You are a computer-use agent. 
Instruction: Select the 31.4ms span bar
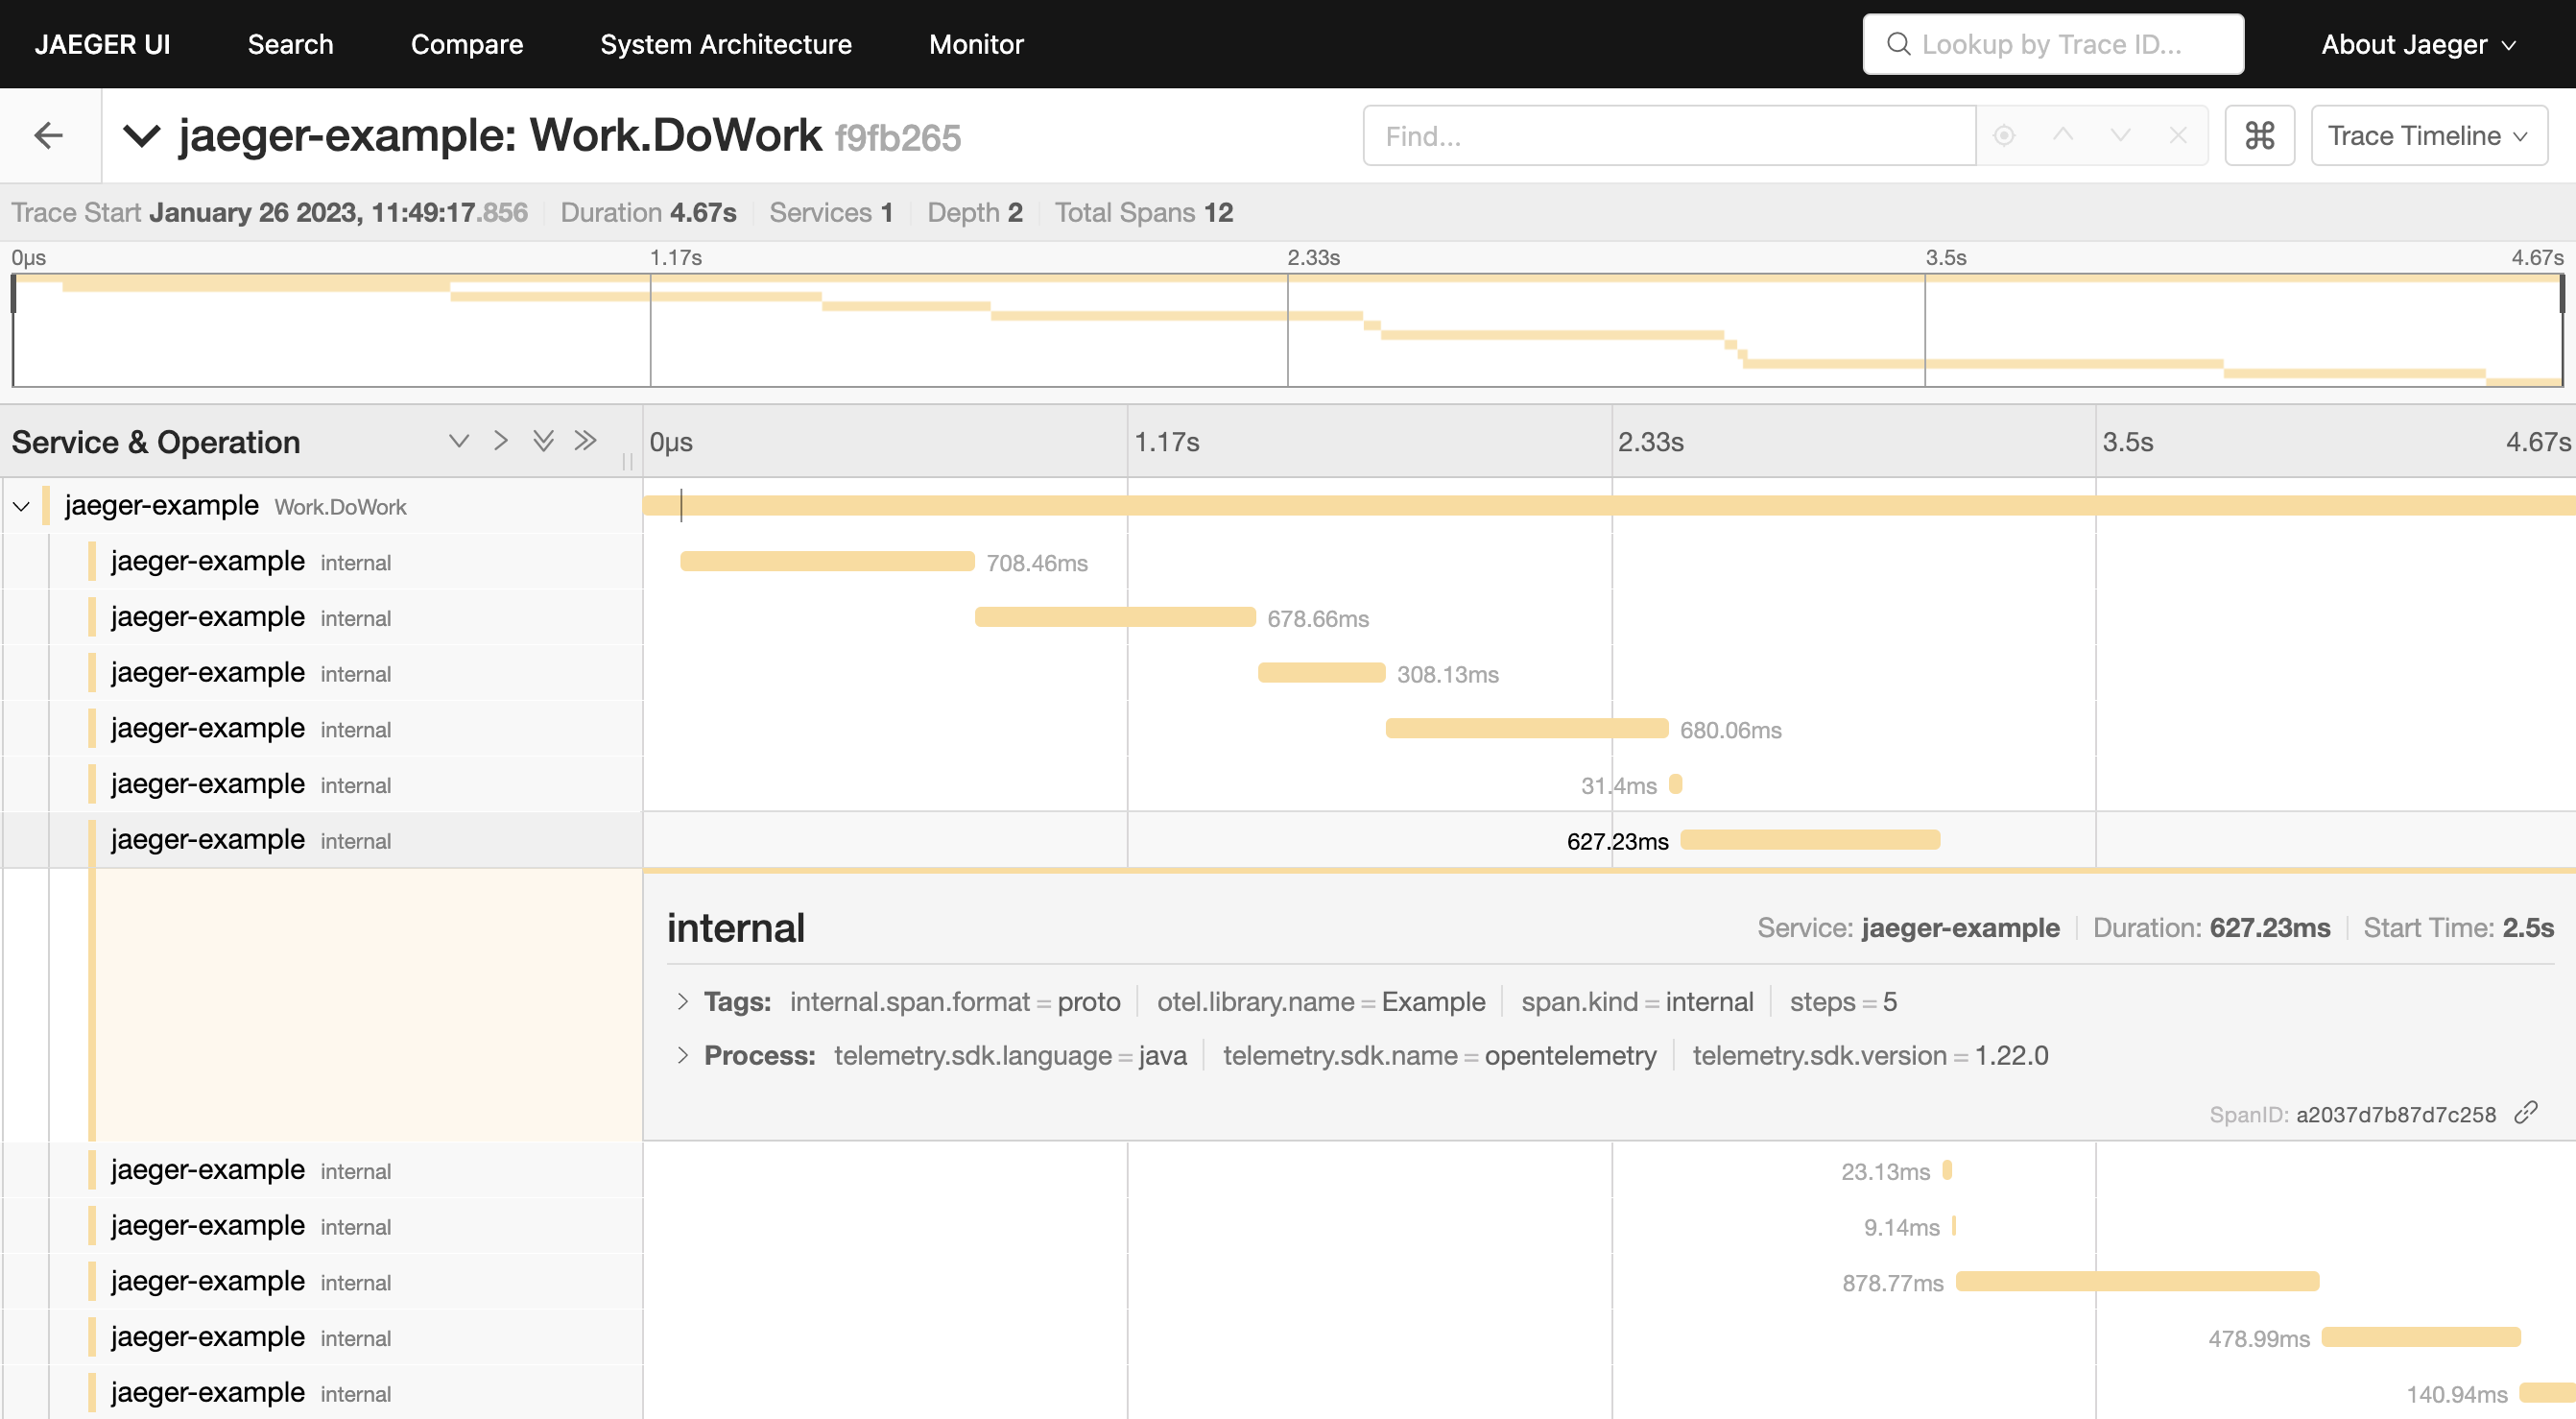point(1676,784)
